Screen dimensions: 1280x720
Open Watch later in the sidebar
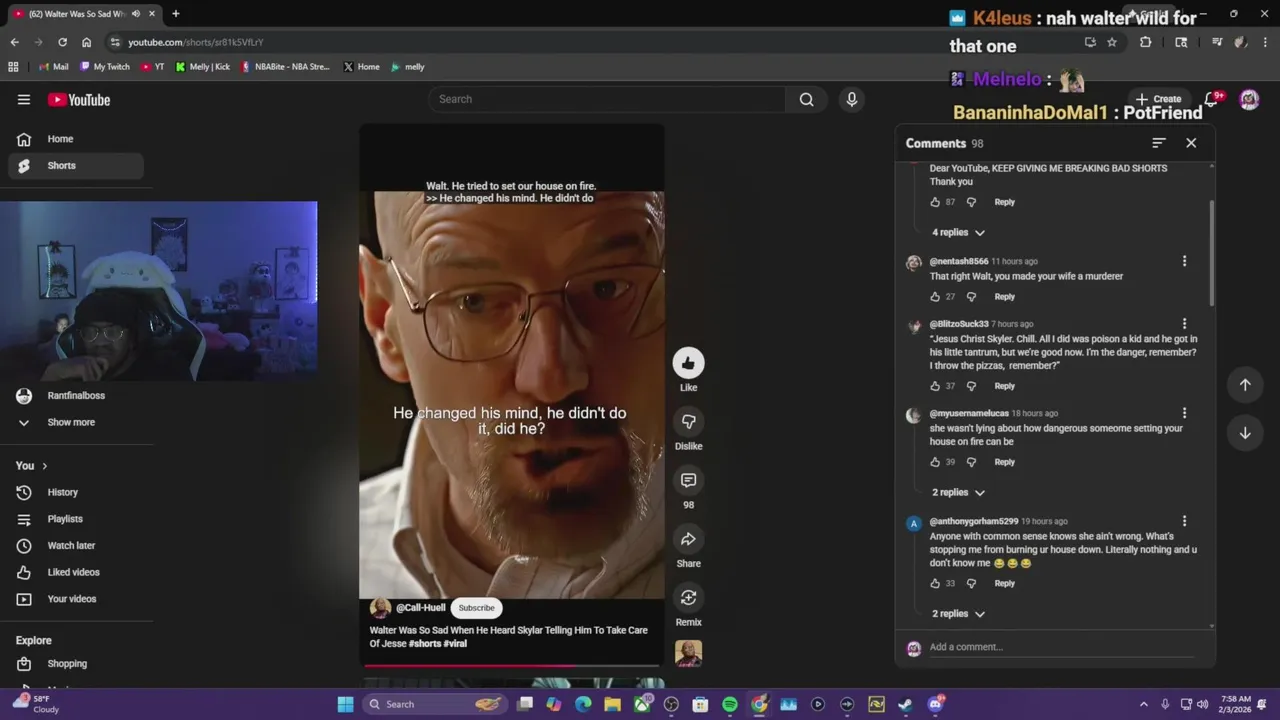click(x=76, y=546)
